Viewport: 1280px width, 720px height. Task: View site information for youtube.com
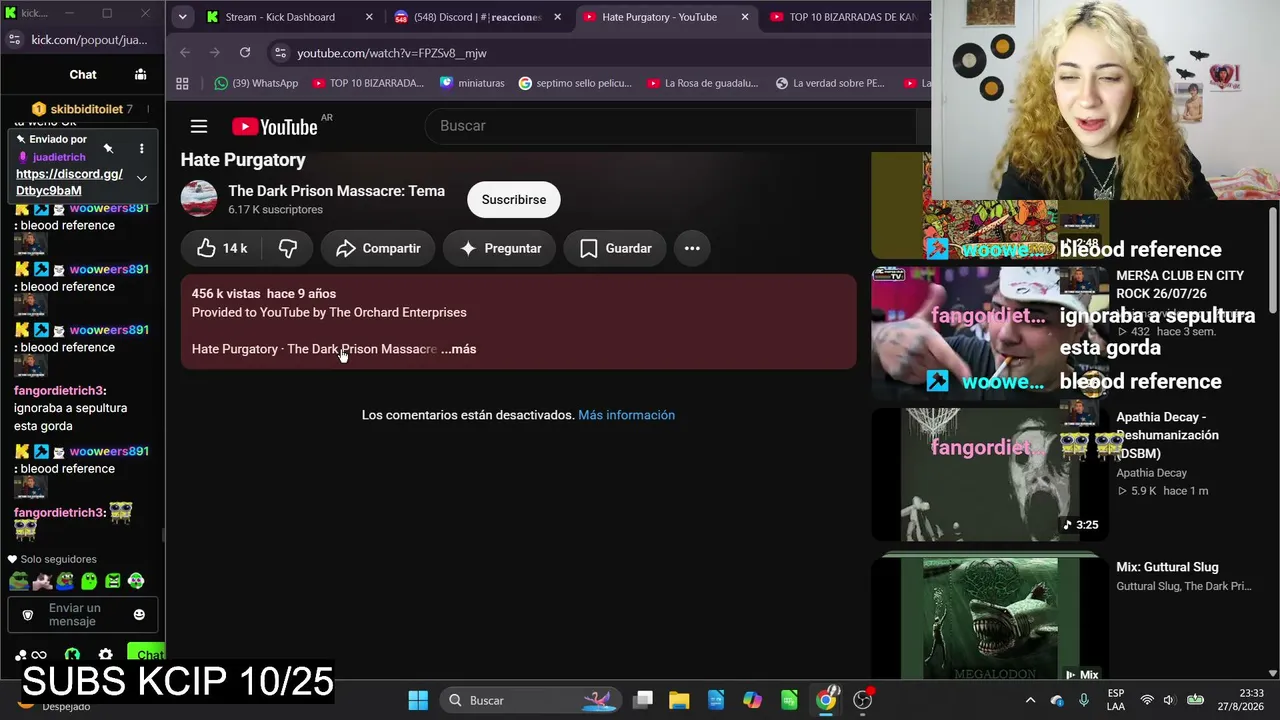(x=280, y=52)
